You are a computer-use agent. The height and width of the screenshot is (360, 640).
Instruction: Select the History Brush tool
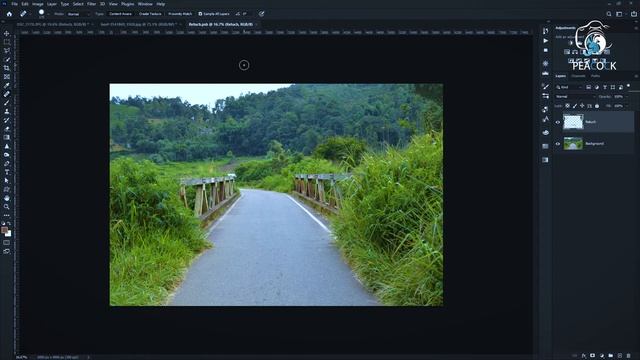7,120
